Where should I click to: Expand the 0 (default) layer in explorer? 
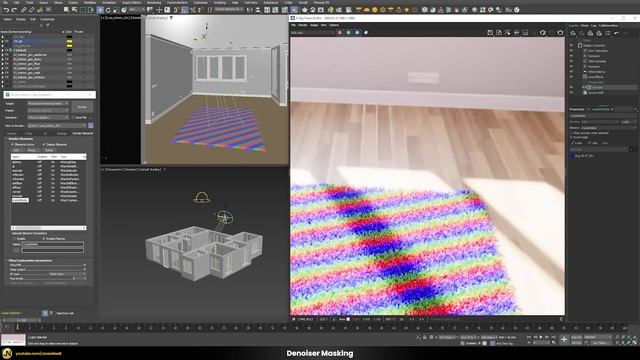[x=3, y=50]
